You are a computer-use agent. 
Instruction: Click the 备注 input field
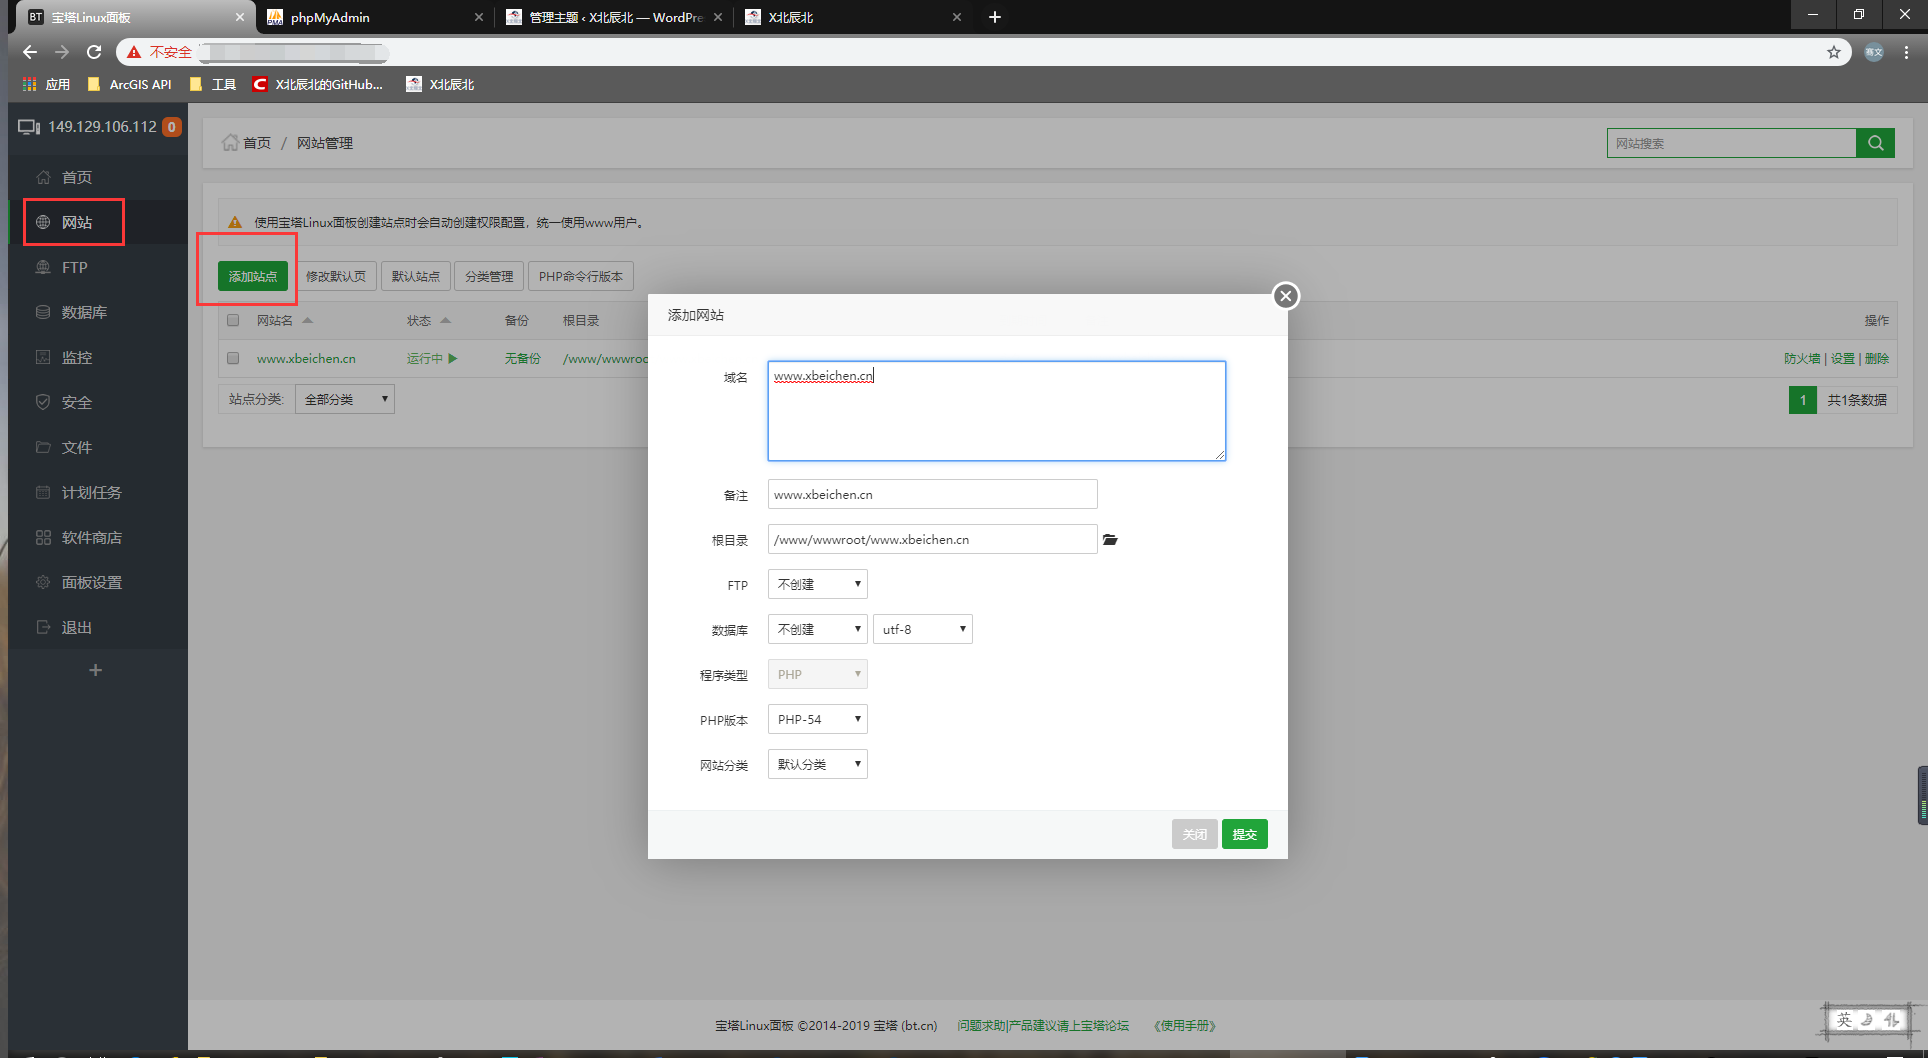(932, 494)
